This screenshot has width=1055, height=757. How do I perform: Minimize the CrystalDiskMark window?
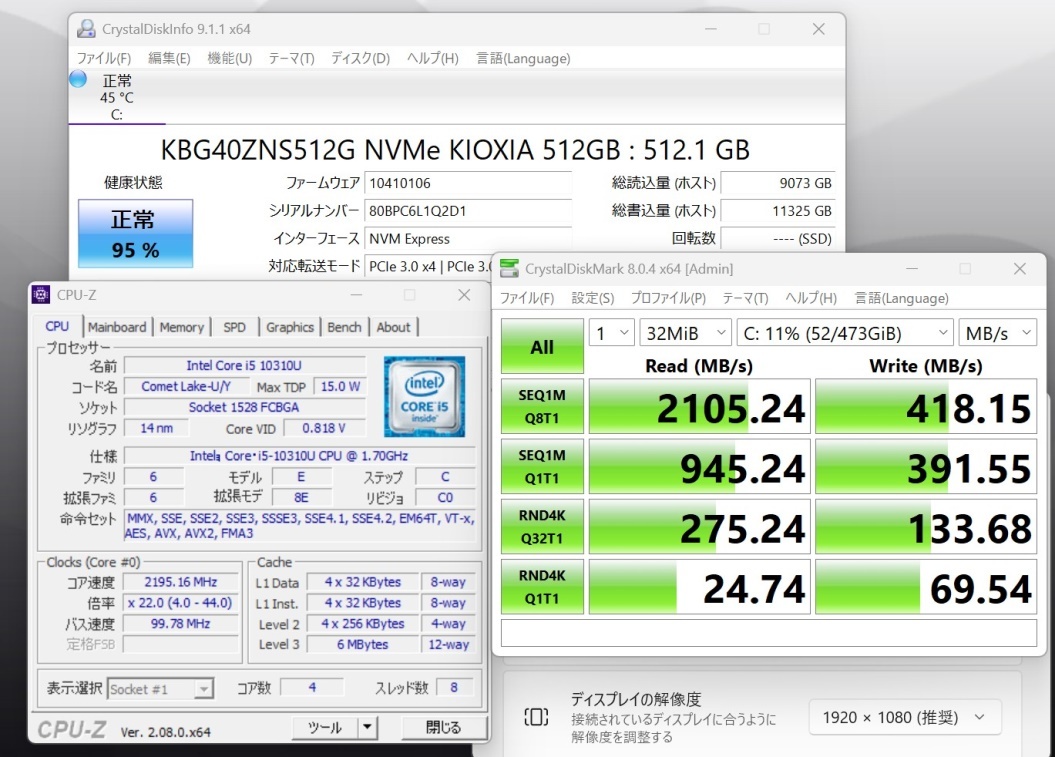tap(912, 268)
